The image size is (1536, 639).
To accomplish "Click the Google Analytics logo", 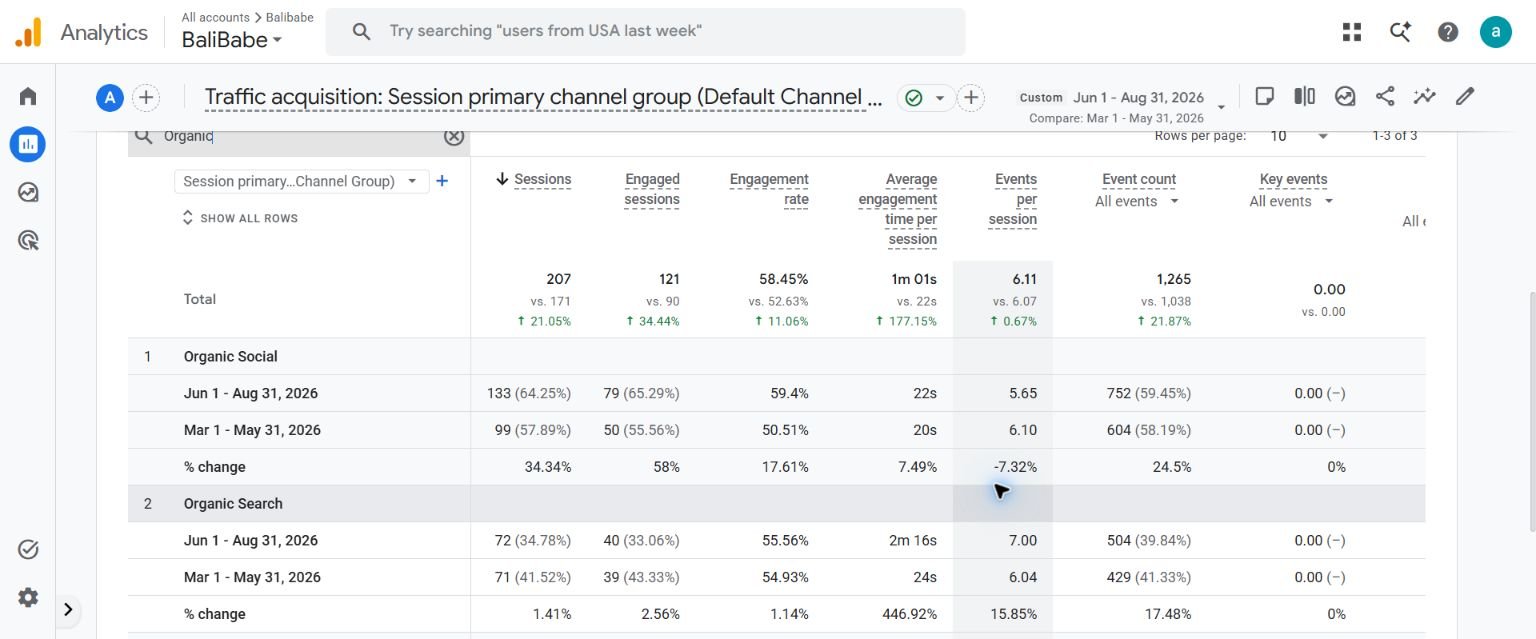I will [28, 32].
